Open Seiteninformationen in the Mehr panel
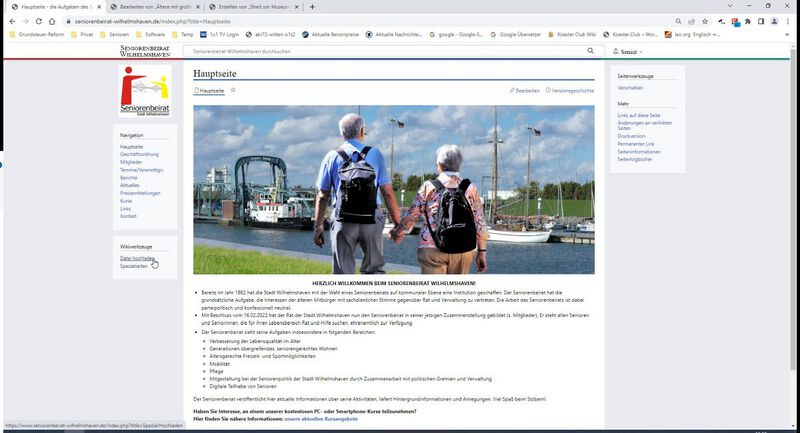The width and height of the screenshot is (800, 433). [639, 151]
